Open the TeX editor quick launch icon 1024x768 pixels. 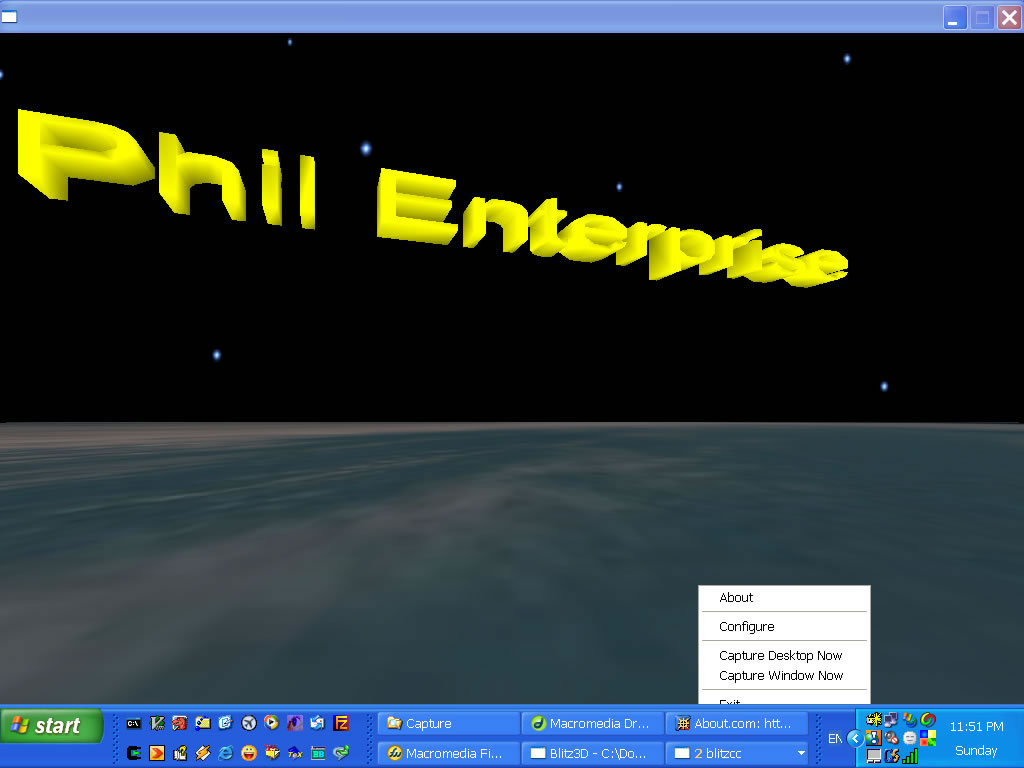point(295,752)
